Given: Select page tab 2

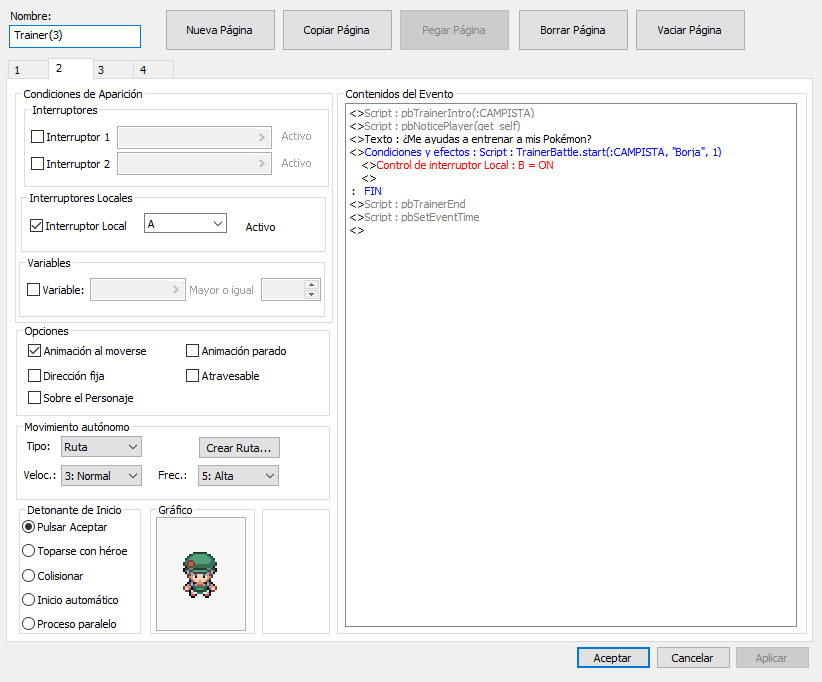Looking at the screenshot, I should pyautogui.click(x=71, y=68).
